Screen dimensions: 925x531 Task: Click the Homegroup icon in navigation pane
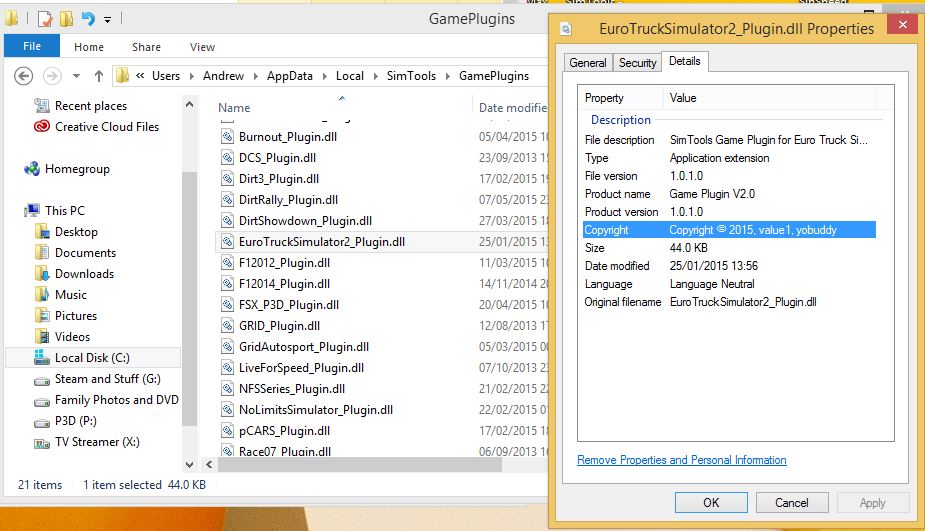[32, 169]
